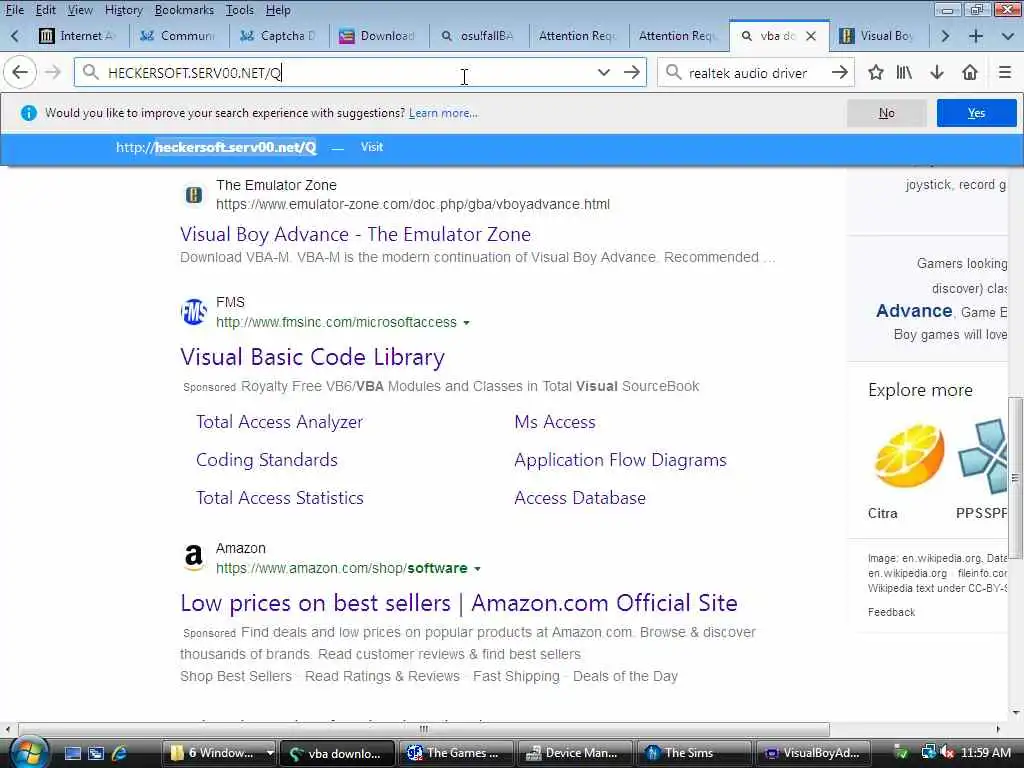Viewport: 1024px width, 768px height.
Task: Open the hamburger application menu
Action: (1005, 72)
